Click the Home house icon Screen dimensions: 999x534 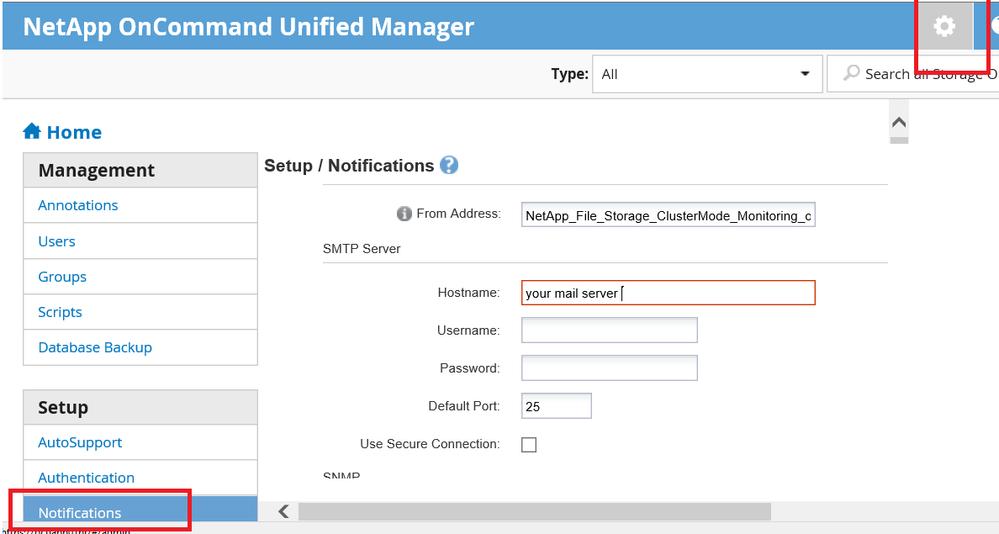[32, 132]
